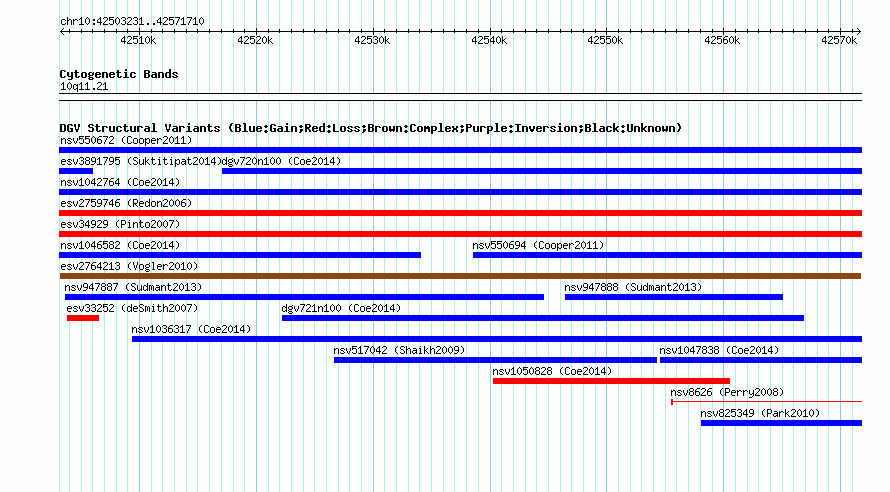
Task: Select short red bar under esv33252
Action: [83, 318]
